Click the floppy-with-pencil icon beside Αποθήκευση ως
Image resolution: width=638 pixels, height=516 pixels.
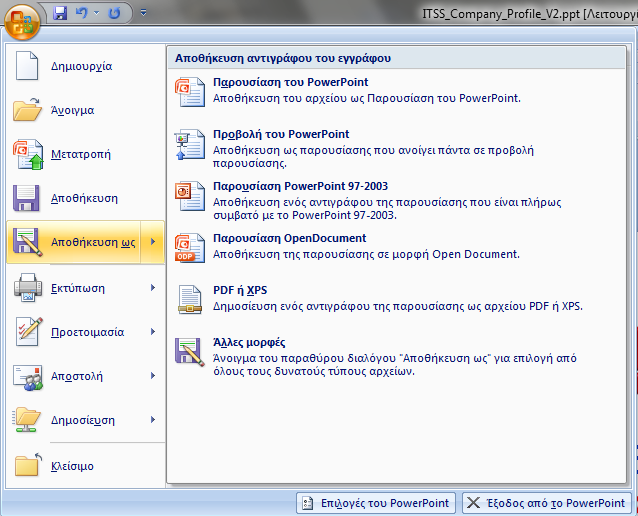[27, 242]
